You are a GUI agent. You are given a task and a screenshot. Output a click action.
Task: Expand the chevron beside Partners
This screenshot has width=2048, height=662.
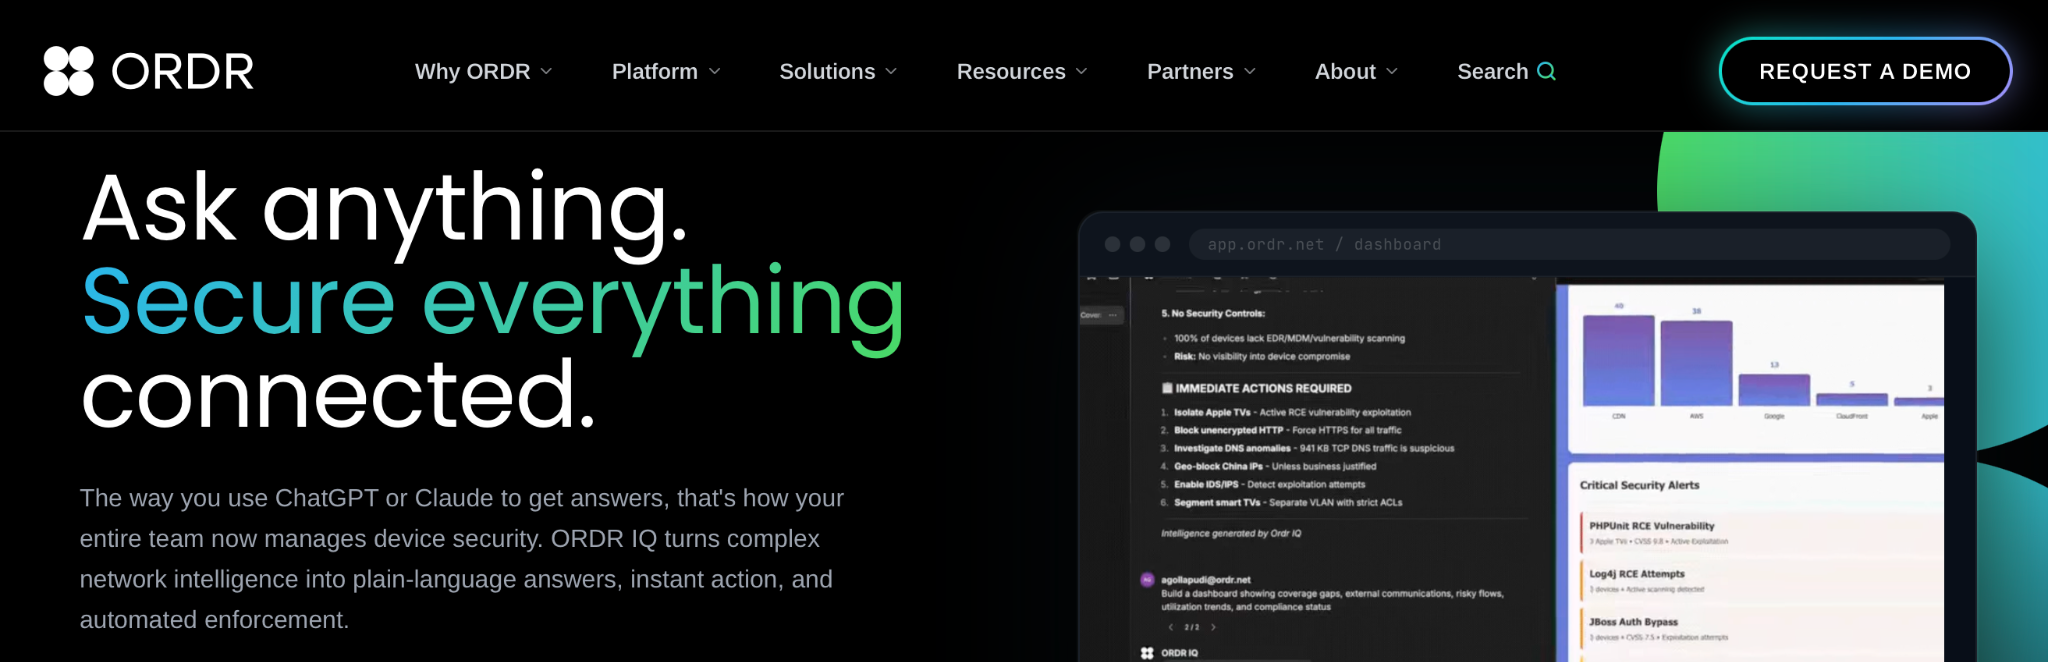pos(1249,72)
